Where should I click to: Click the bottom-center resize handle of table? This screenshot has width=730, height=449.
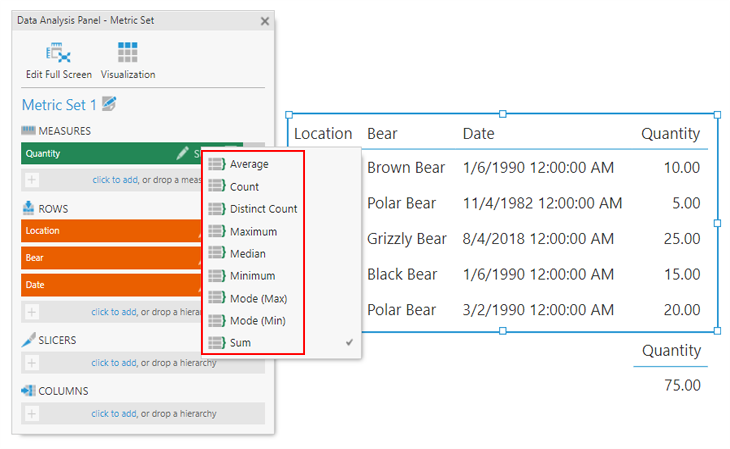(503, 331)
